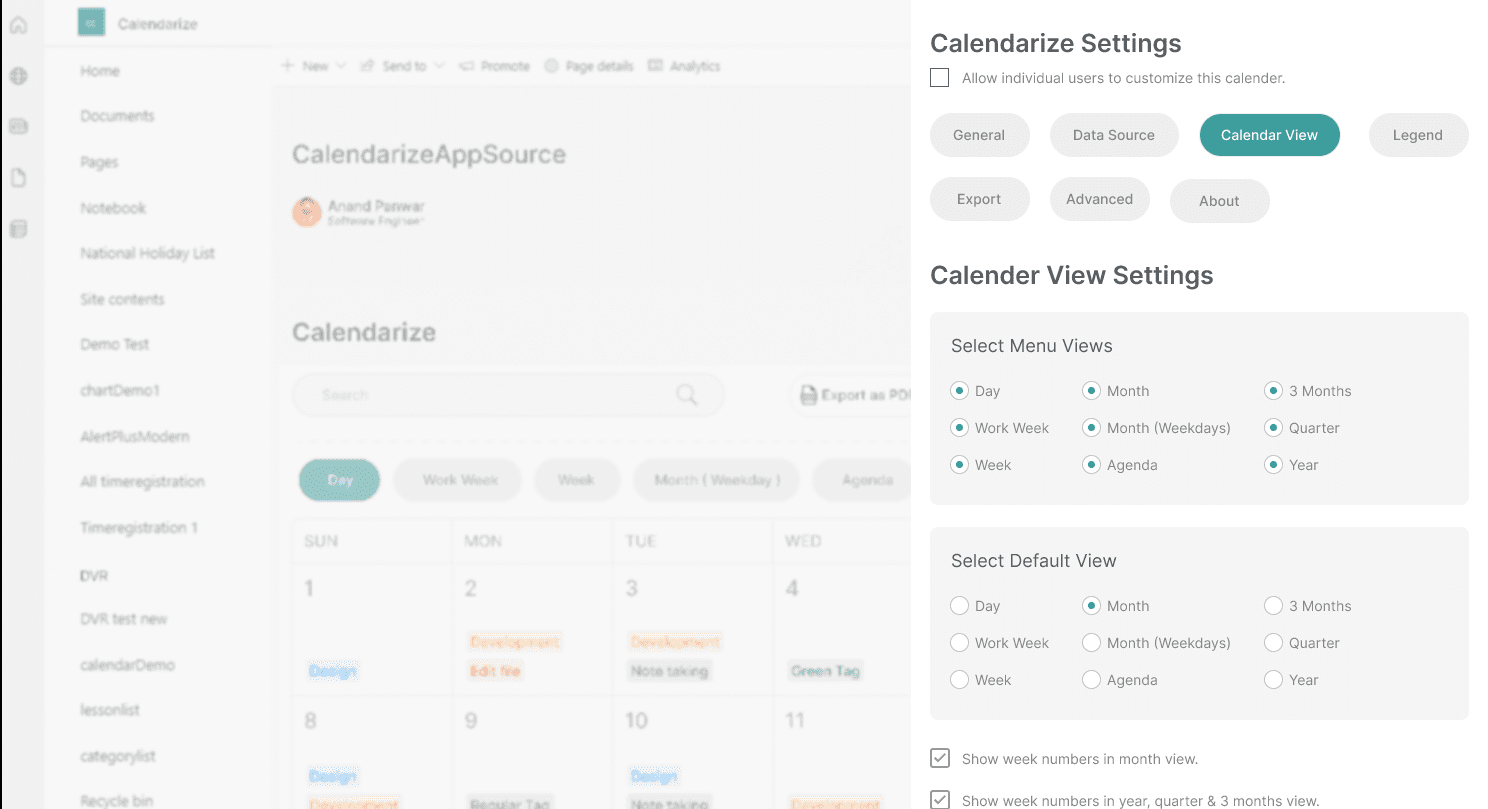
Task: Open the Send to dropdown chevron
Action: tap(439, 66)
